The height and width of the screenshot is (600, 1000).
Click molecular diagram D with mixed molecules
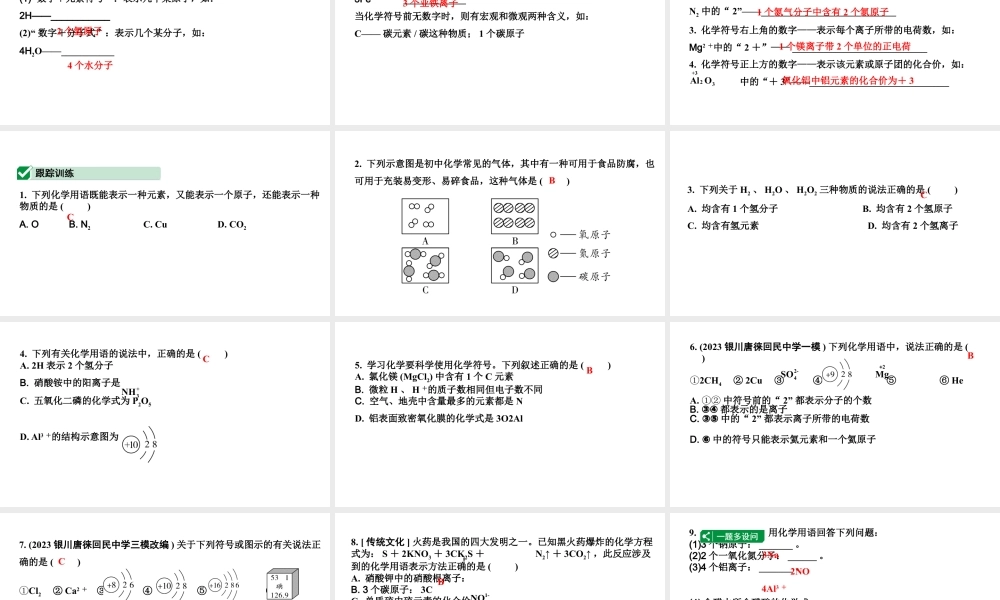tap(515, 266)
